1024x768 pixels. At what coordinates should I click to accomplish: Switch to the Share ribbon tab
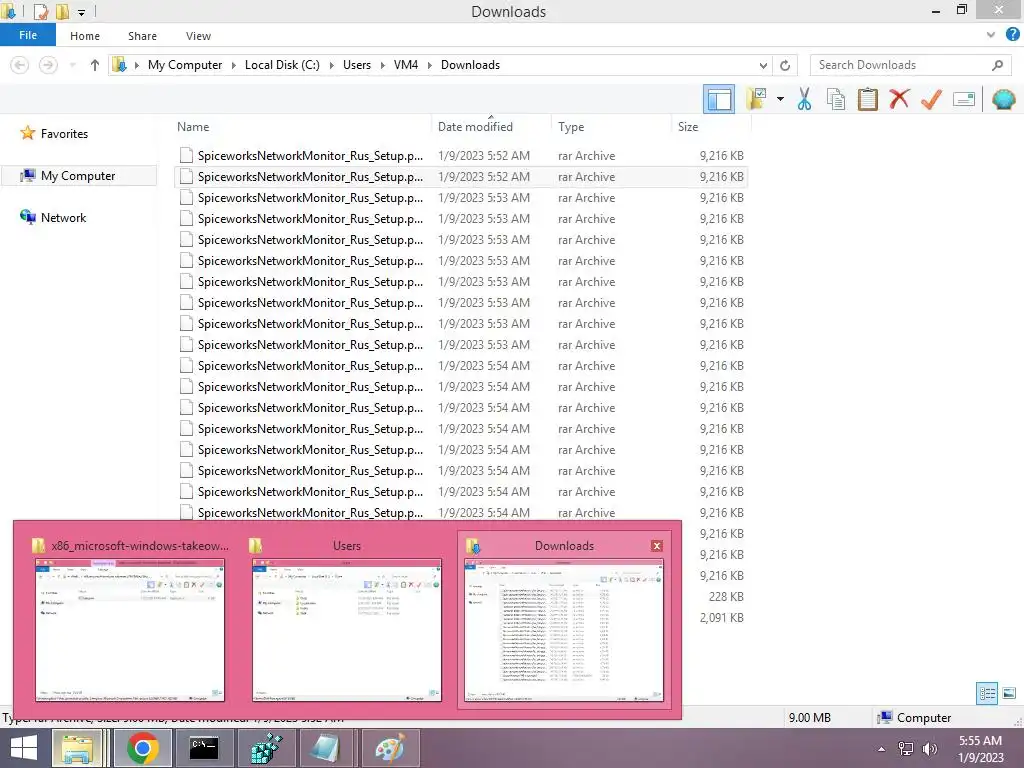[142, 36]
